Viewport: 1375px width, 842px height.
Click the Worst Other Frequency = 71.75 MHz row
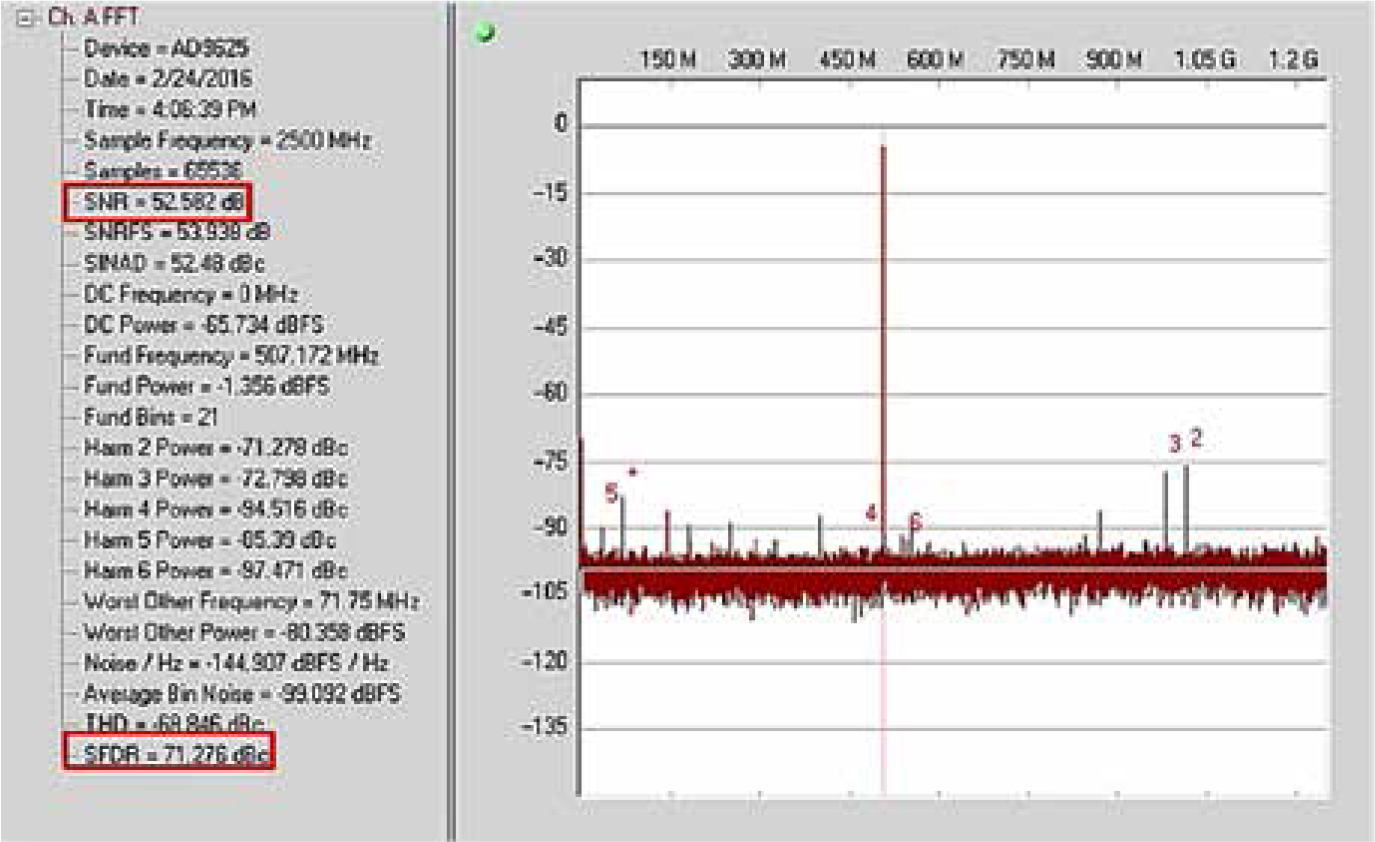tap(251, 601)
